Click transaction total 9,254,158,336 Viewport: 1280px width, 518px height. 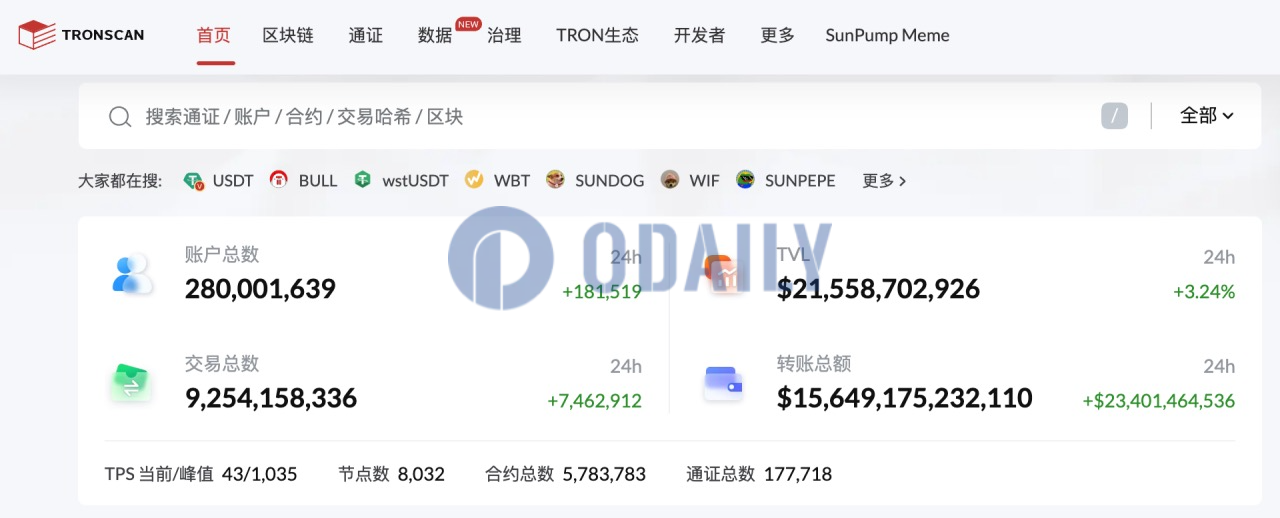[271, 398]
